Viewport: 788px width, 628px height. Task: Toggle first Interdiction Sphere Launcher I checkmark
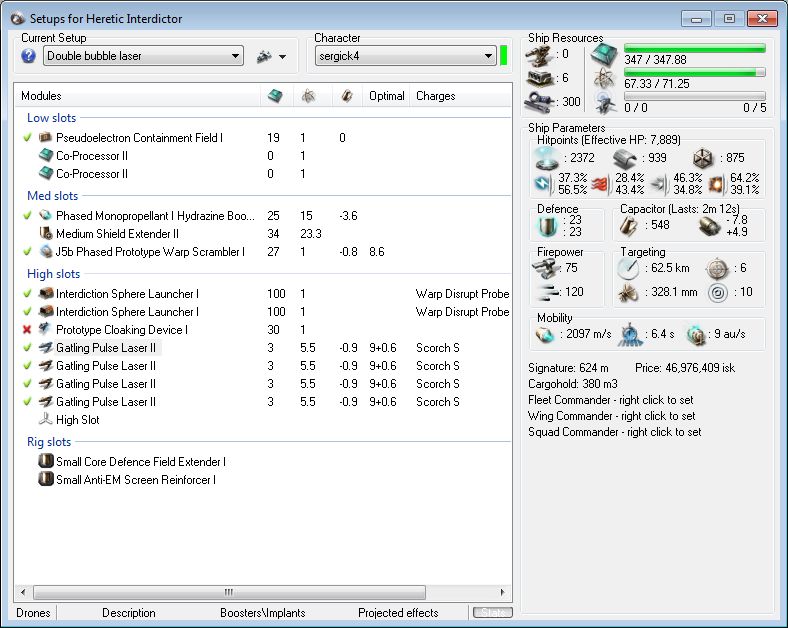tap(28, 293)
